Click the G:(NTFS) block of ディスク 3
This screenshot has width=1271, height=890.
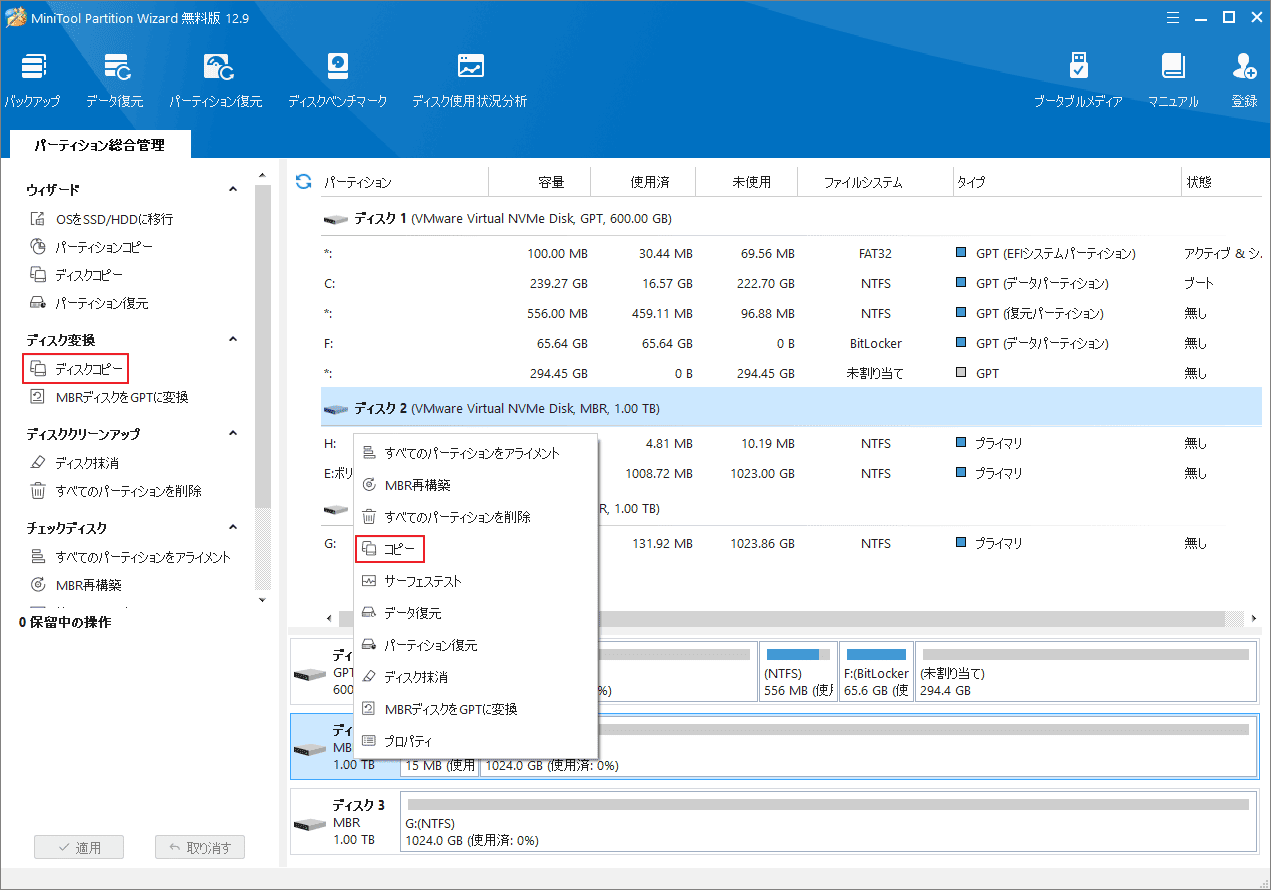pos(828,823)
